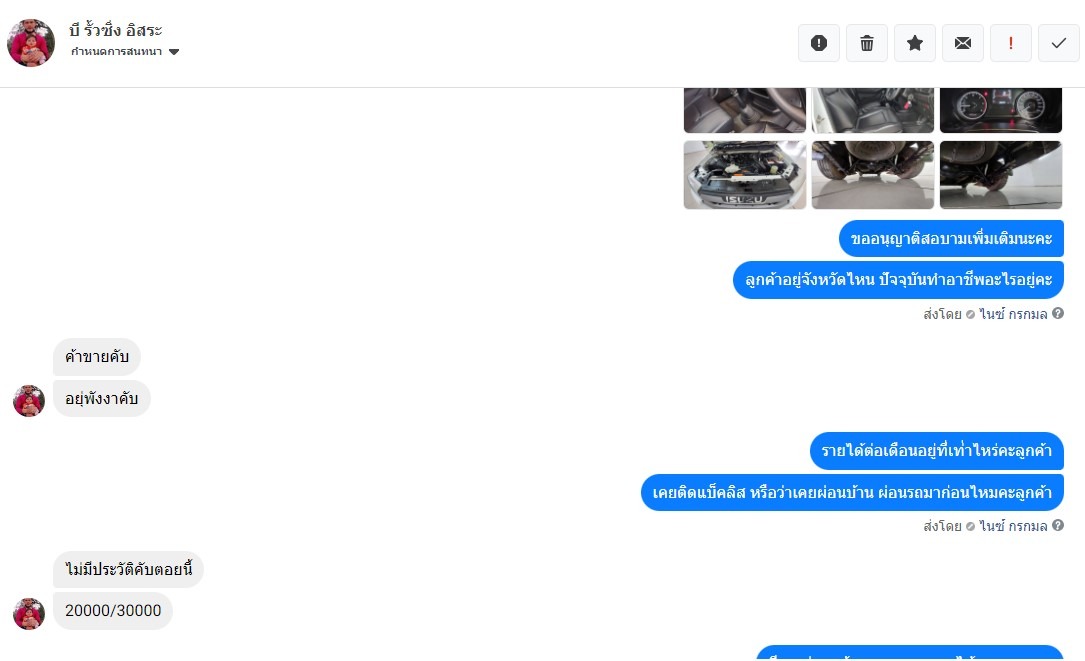1085x661 pixels.
Task: Mark conversation unread with envelope icon
Action: coord(963,43)
